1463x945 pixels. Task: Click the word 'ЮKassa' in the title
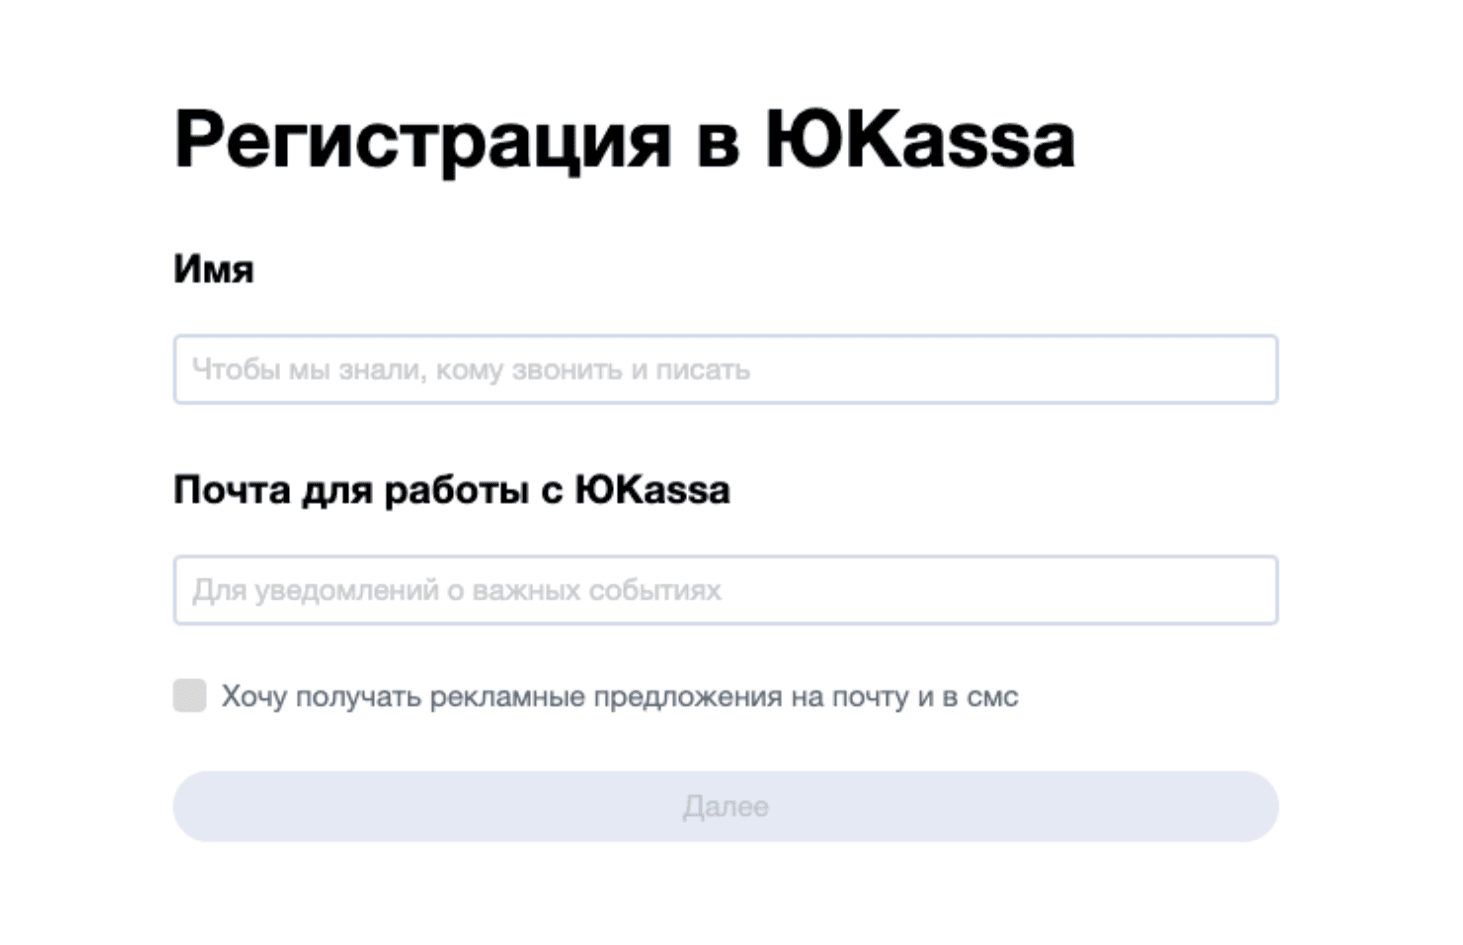coord(920,140)
